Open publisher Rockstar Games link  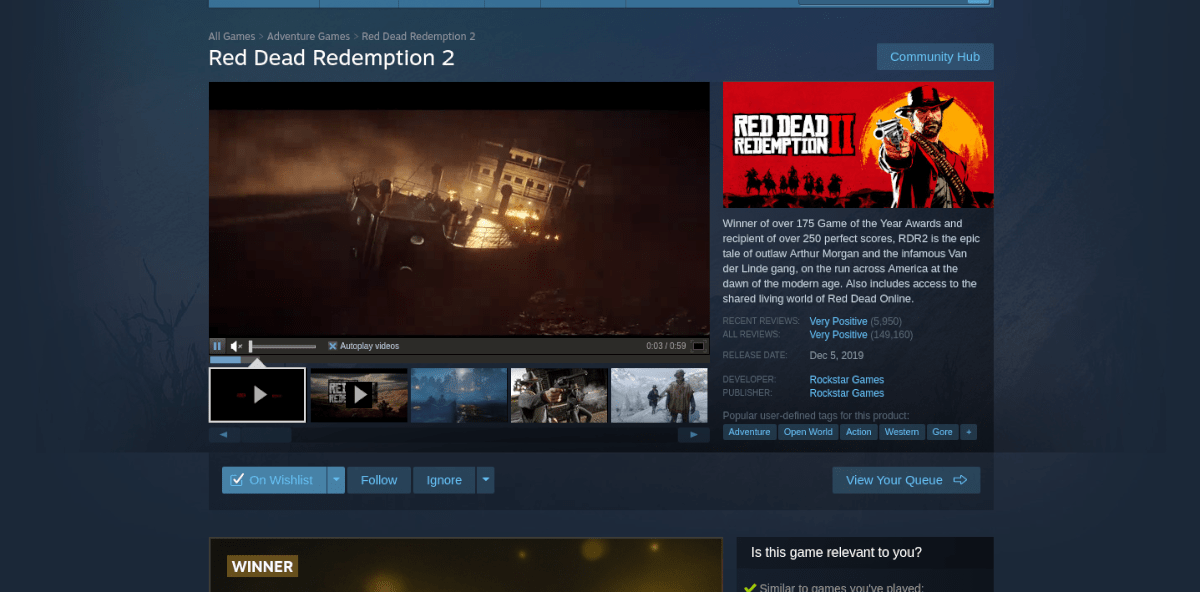(x=847, y=393)
